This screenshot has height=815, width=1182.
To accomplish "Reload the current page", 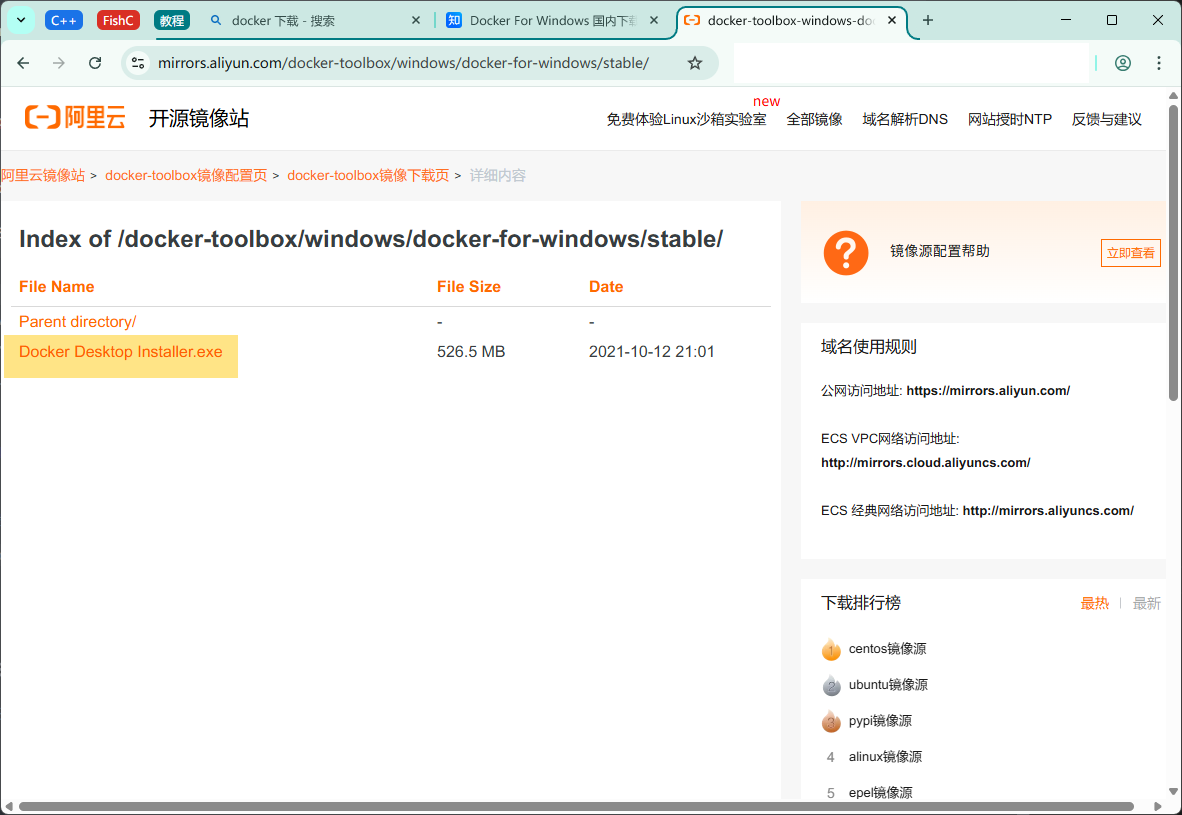I will 95,63.
